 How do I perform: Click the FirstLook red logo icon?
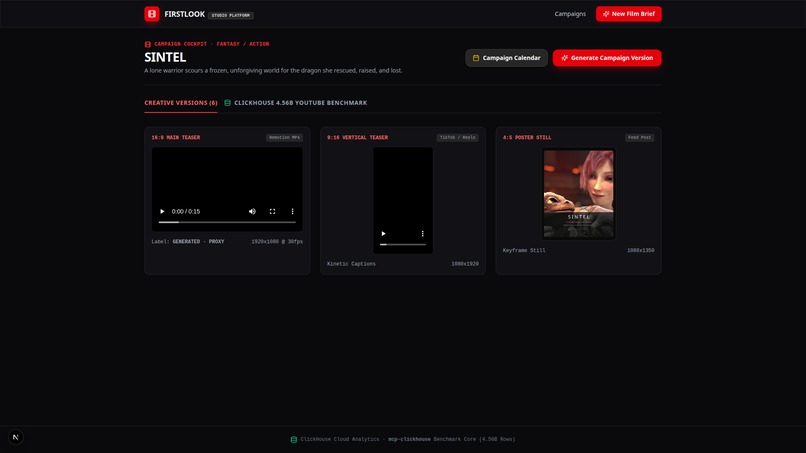point(152,14)
